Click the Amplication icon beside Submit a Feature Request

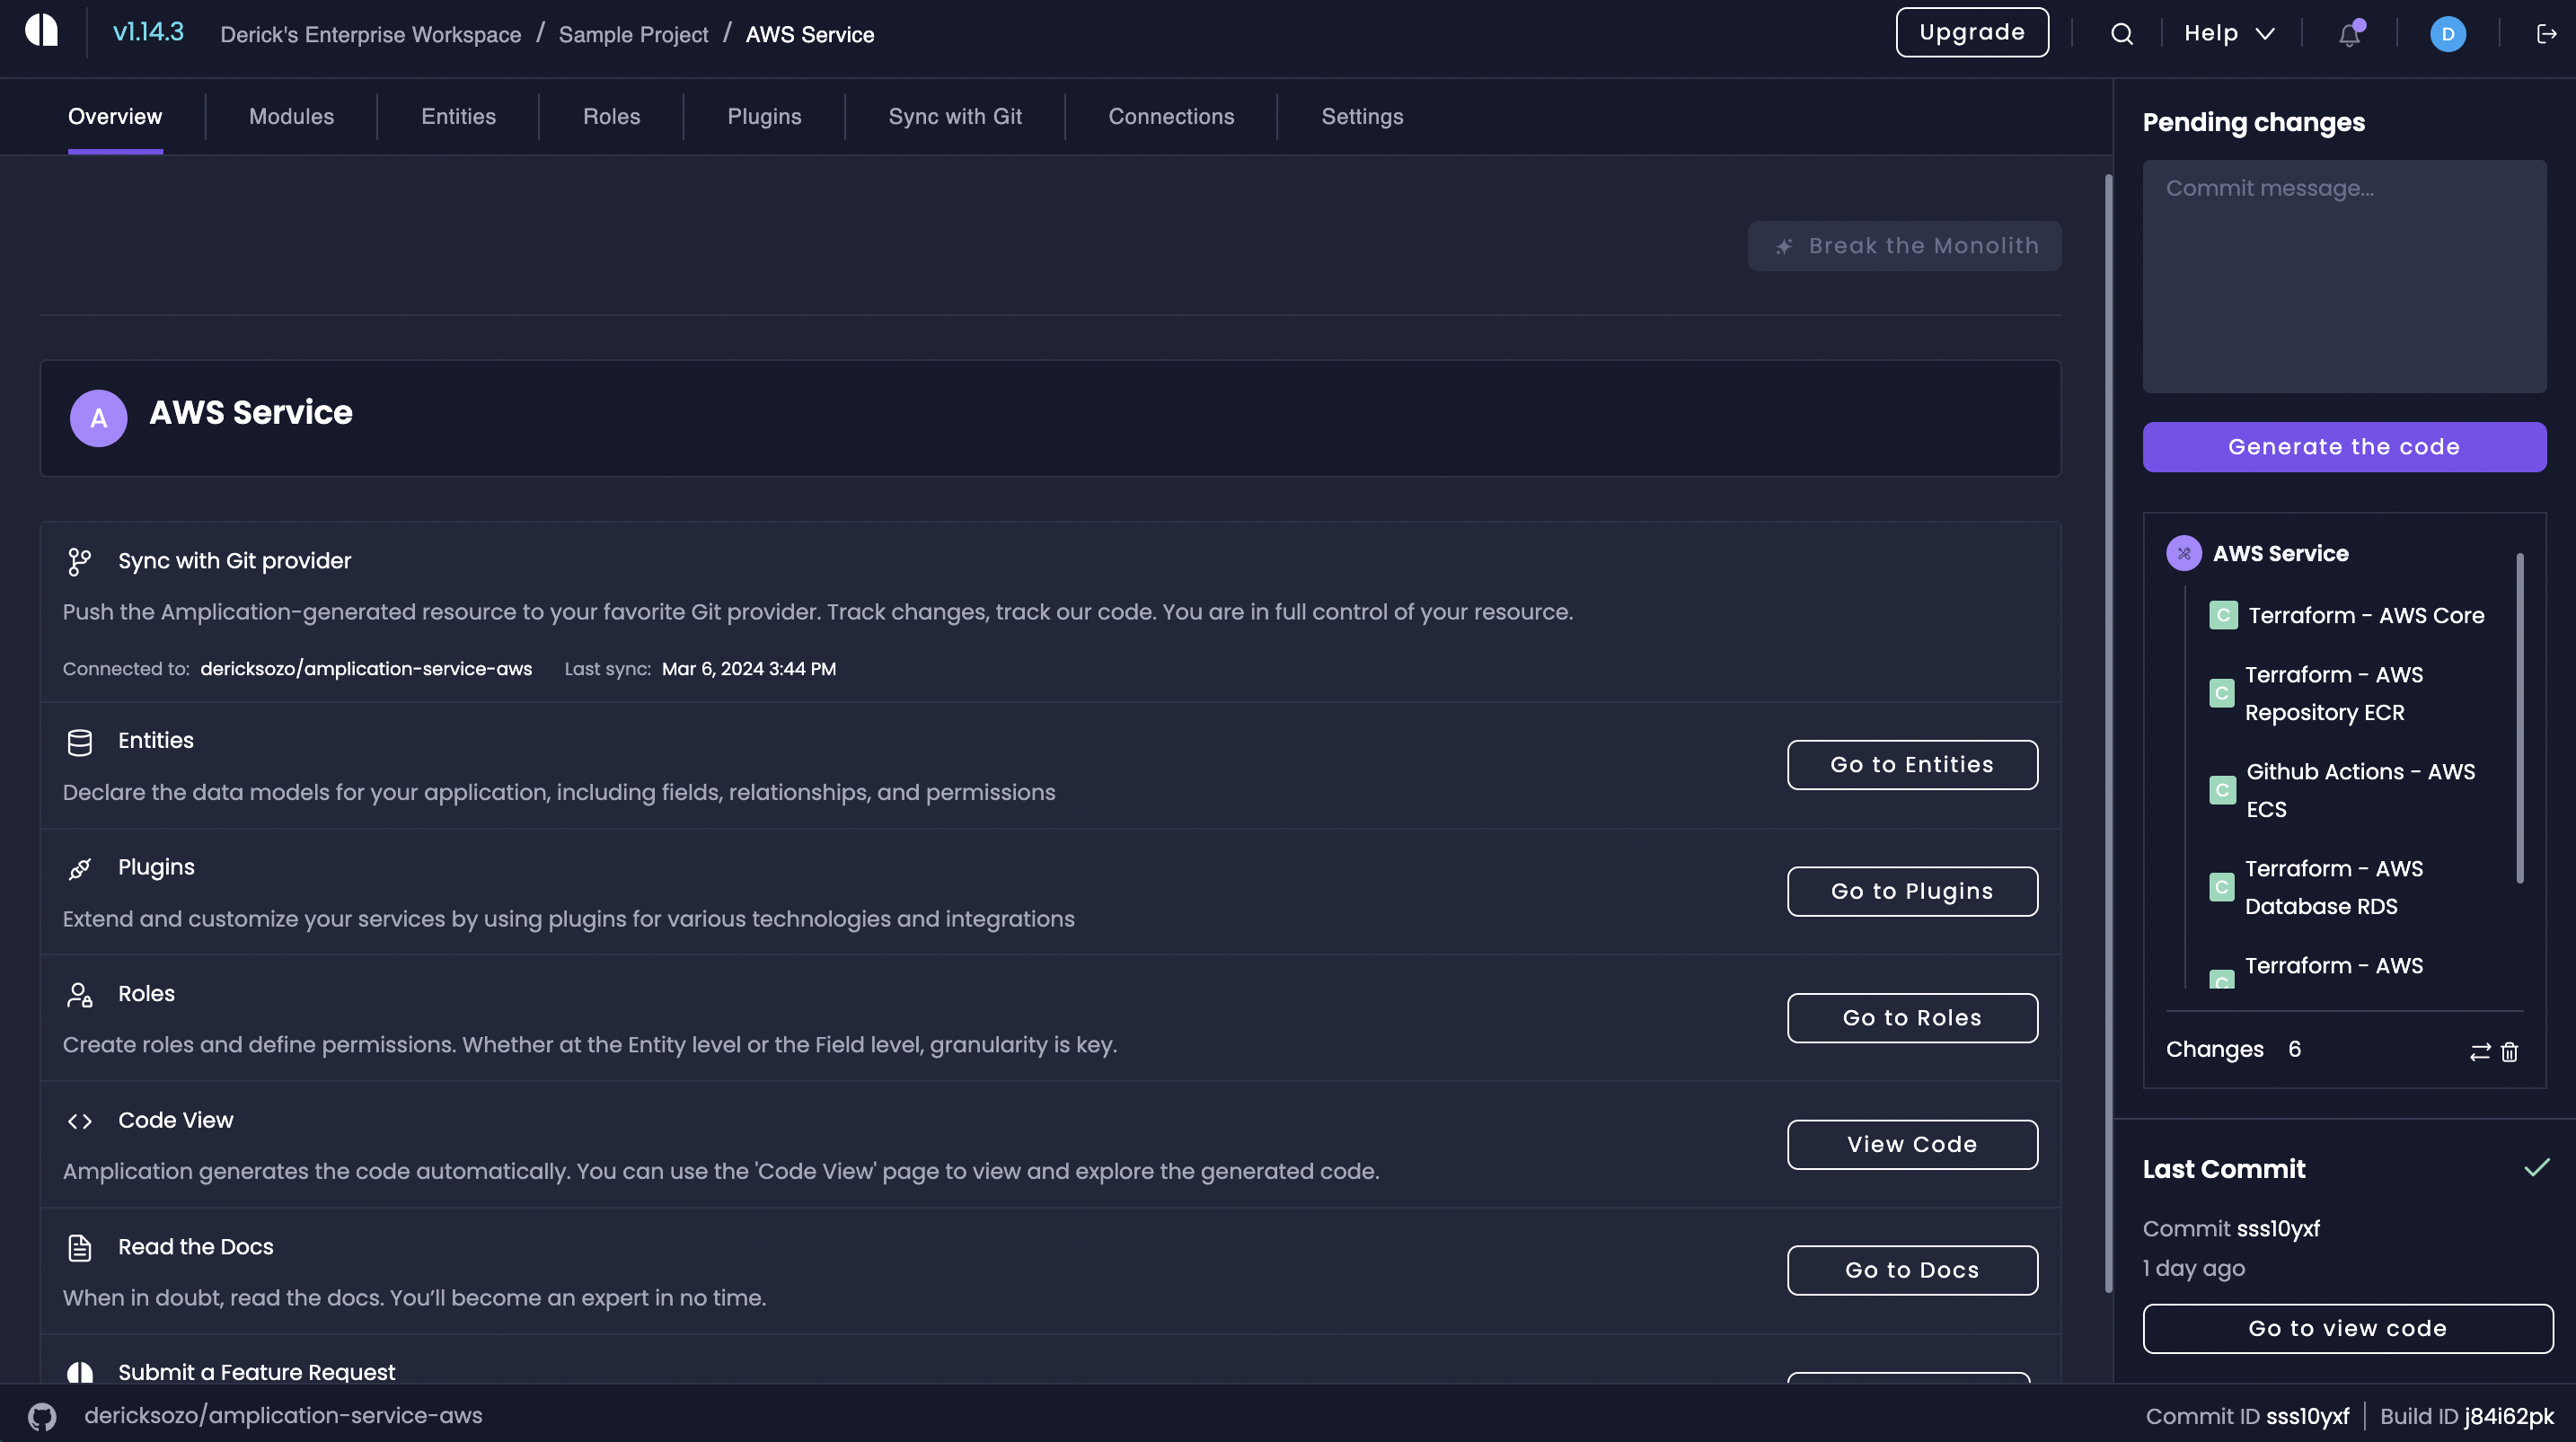tap(79, 1372)
